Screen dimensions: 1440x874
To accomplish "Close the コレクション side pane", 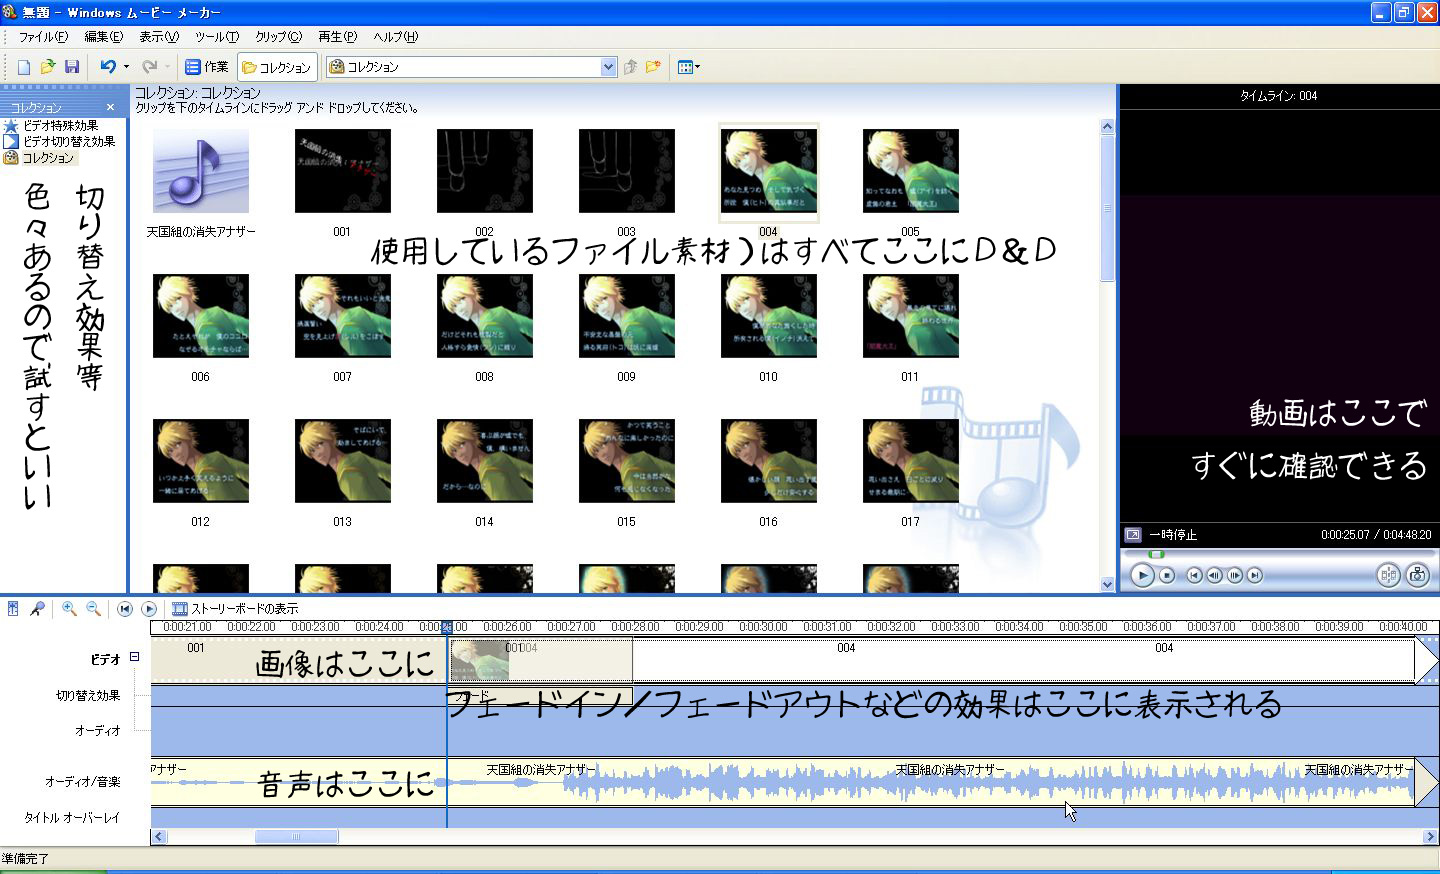I will click(x=111, y=107).
